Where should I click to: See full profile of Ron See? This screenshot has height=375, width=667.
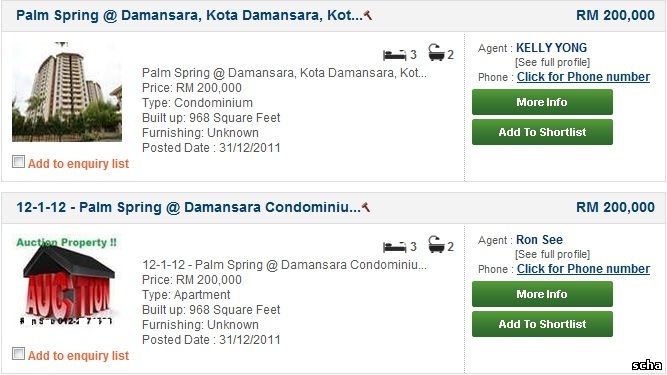[x=552, y=254]
